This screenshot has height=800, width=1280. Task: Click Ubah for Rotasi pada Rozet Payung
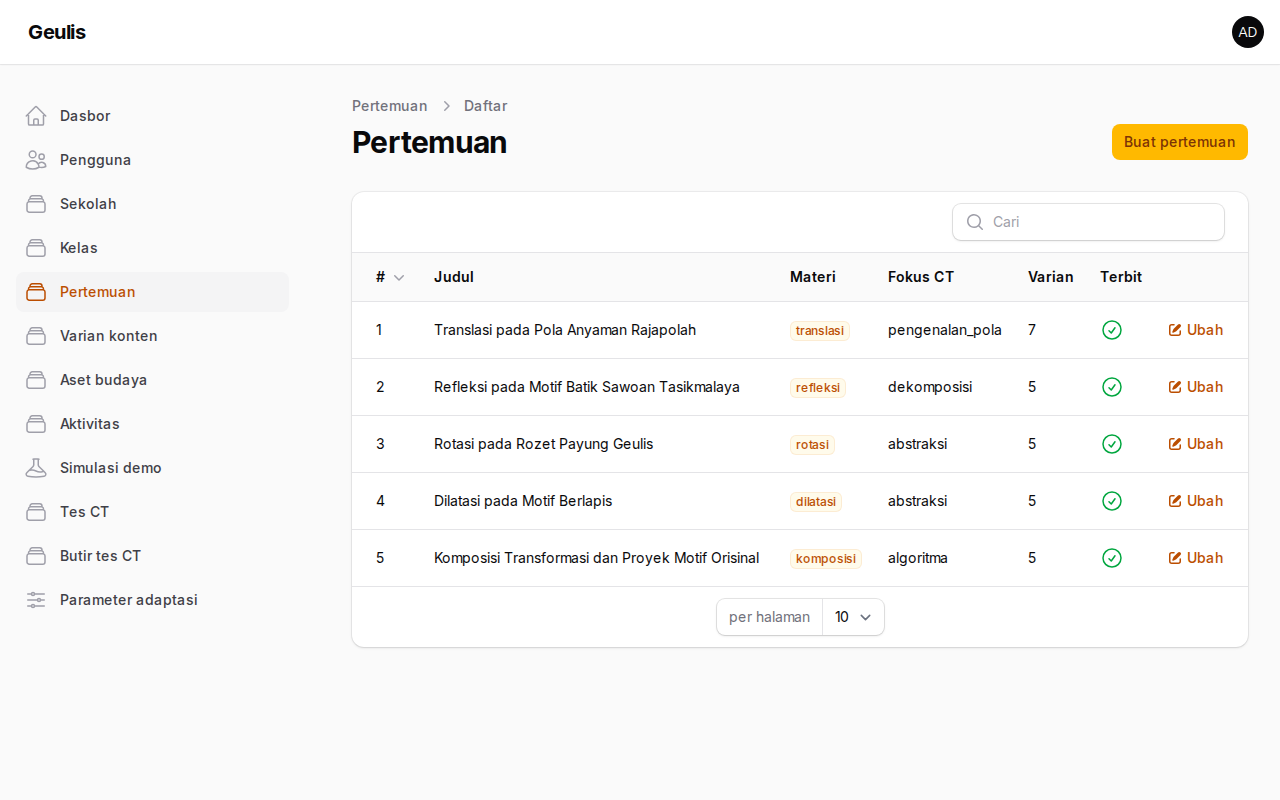(1196, 444)
